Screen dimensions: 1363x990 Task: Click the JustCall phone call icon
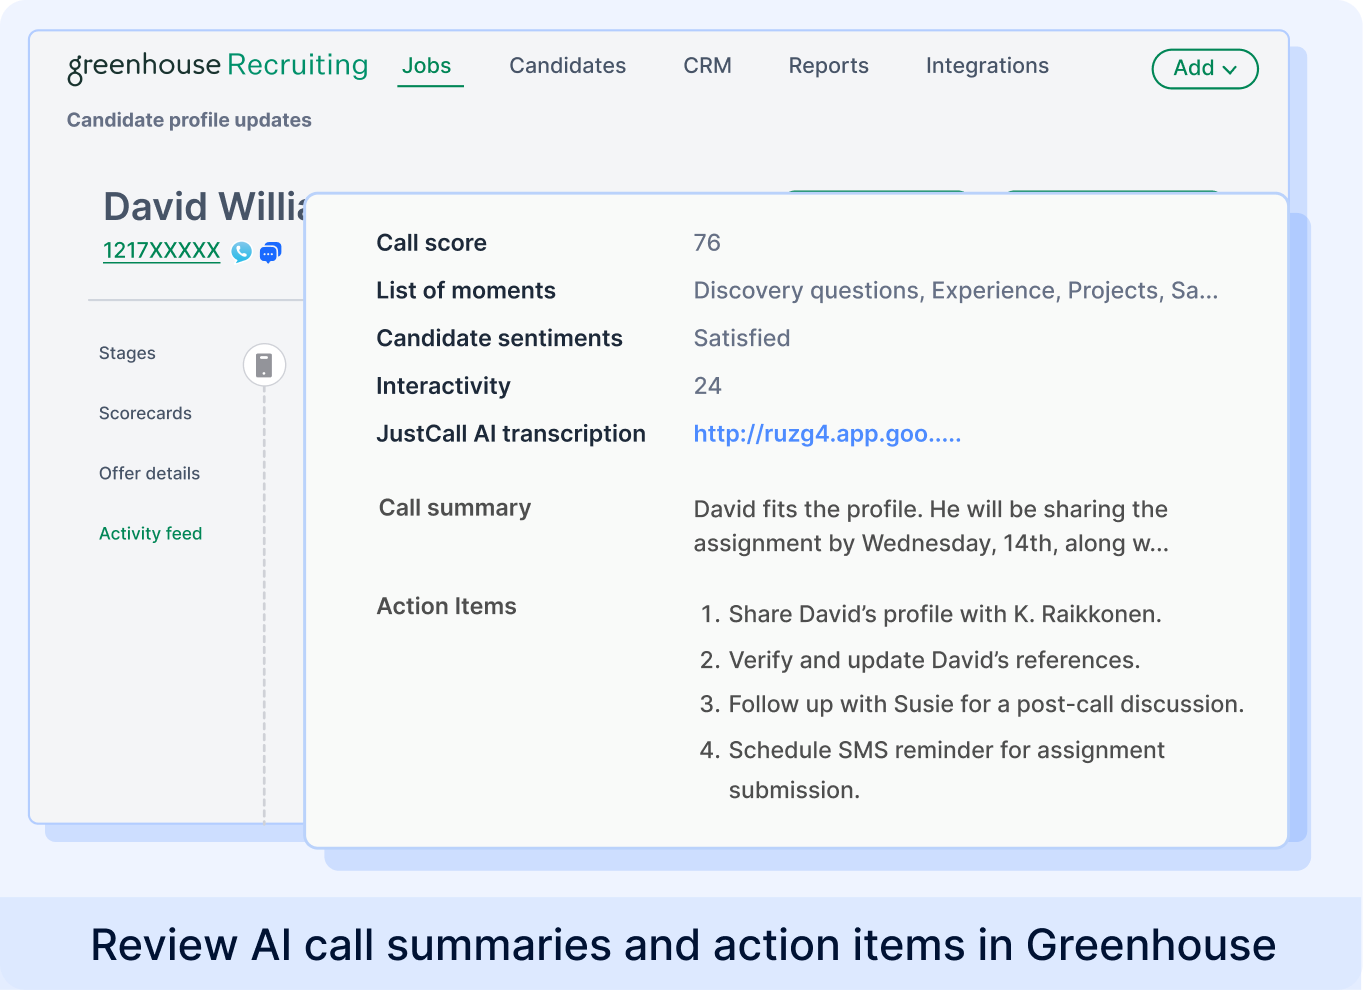point(241,252)
